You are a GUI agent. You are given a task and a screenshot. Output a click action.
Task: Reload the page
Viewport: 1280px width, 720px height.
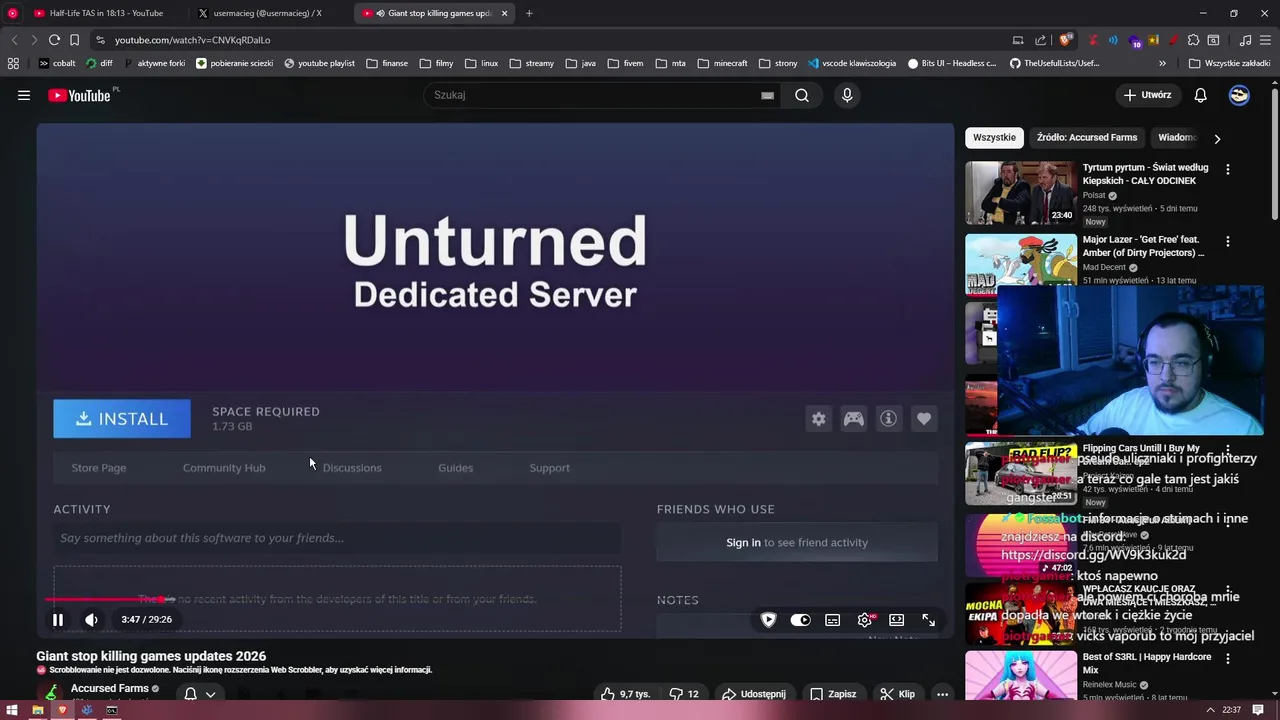pos(54,40)
